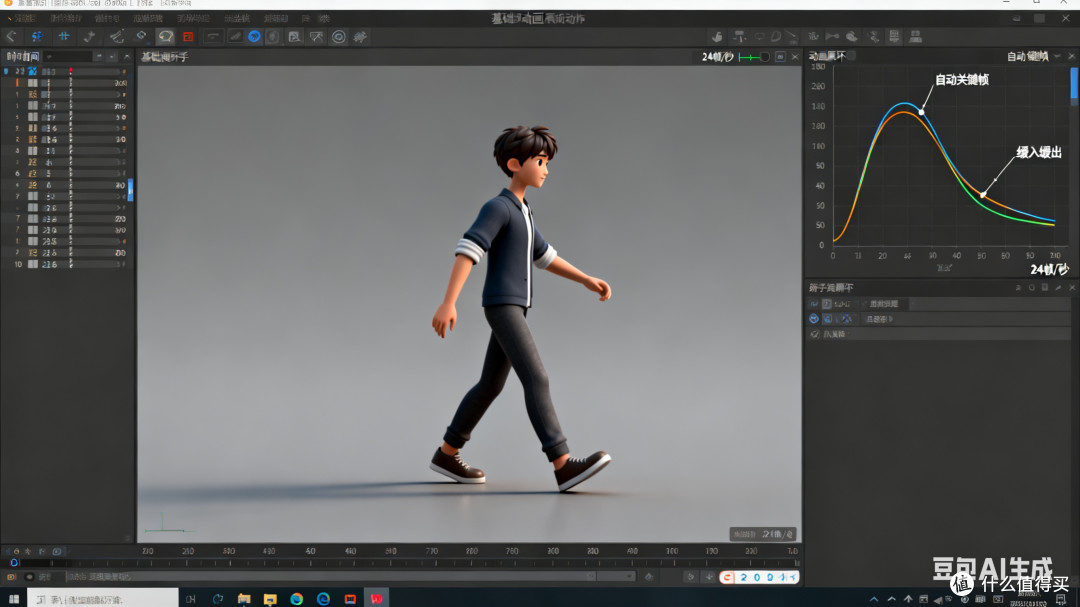Viewport: 1080px width, 607px height.
Task: Click the 24帧/秒 frame rate in viewport header
Action: [x=718, y=57]
